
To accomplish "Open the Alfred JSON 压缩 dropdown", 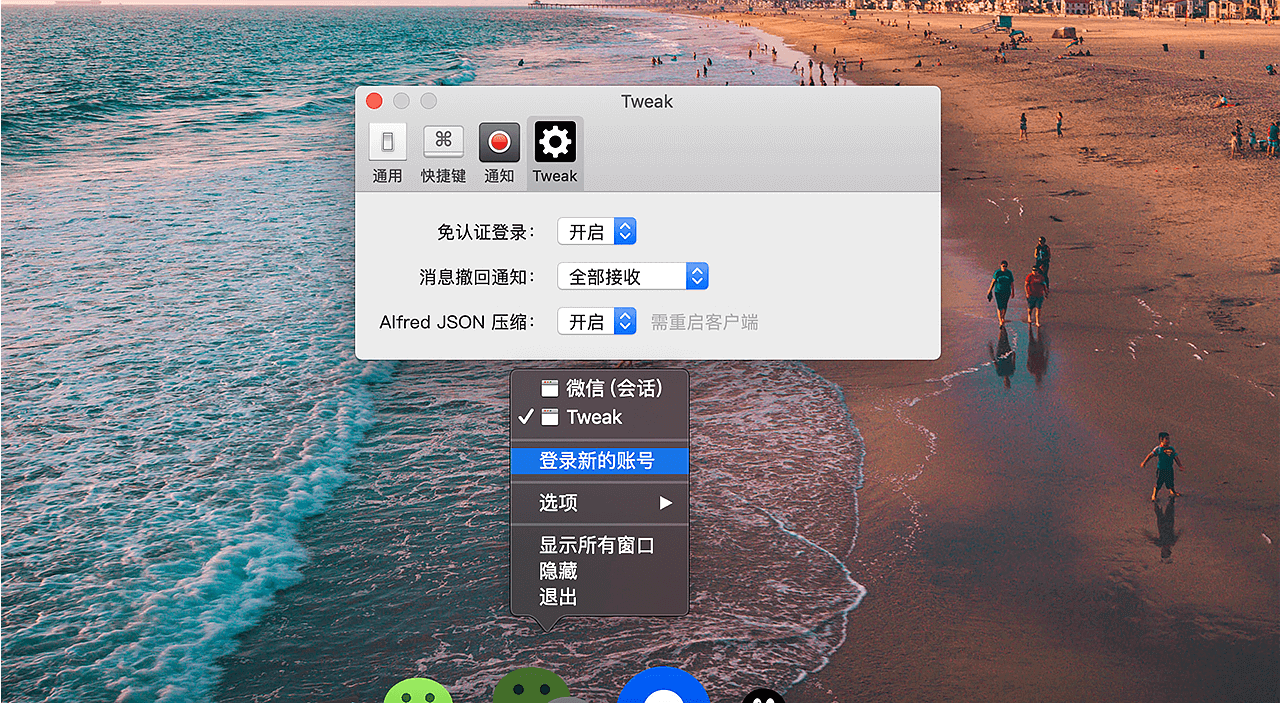I will click(597, 322).
